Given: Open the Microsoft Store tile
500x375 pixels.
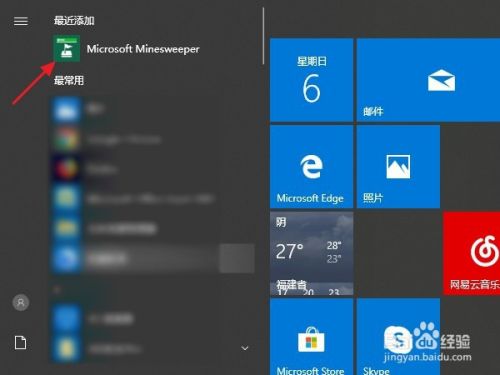Looking at the screenshot, I should point(311,337).
